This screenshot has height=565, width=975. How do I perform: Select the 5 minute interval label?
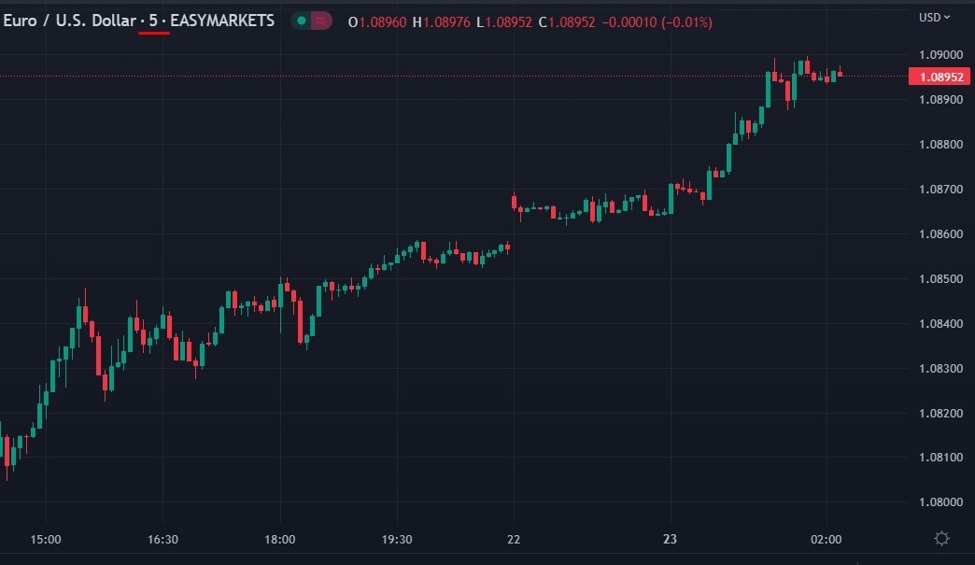153,21
